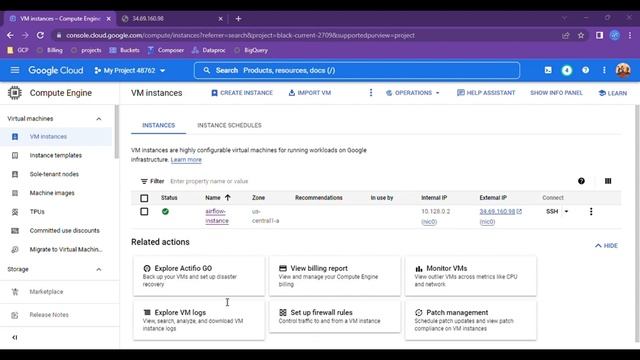
Task: Open a new browser tab
Action: pyautogui.click(x=238, y=18)
